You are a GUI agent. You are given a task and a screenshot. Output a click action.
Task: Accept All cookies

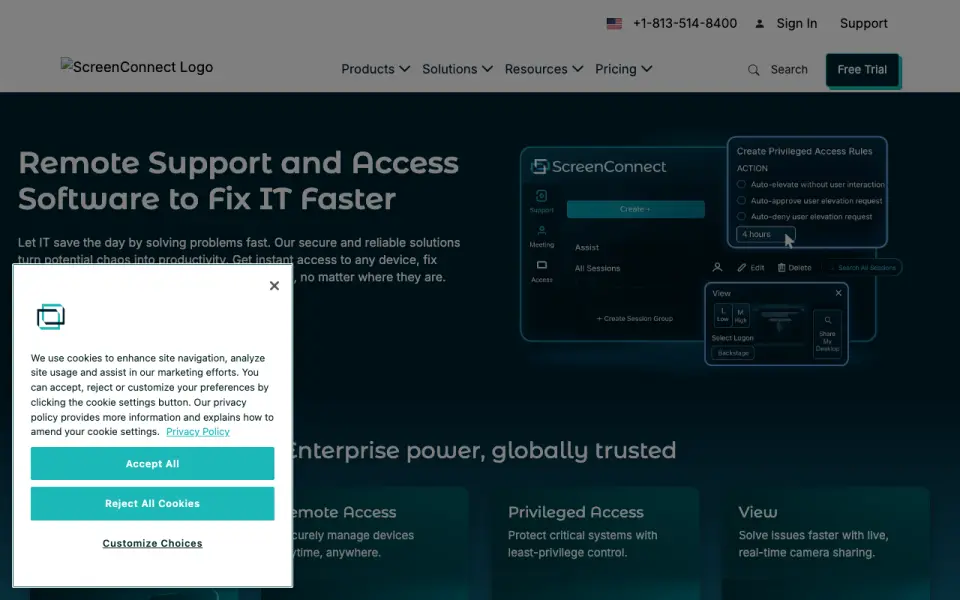click(x=152, y=463)
